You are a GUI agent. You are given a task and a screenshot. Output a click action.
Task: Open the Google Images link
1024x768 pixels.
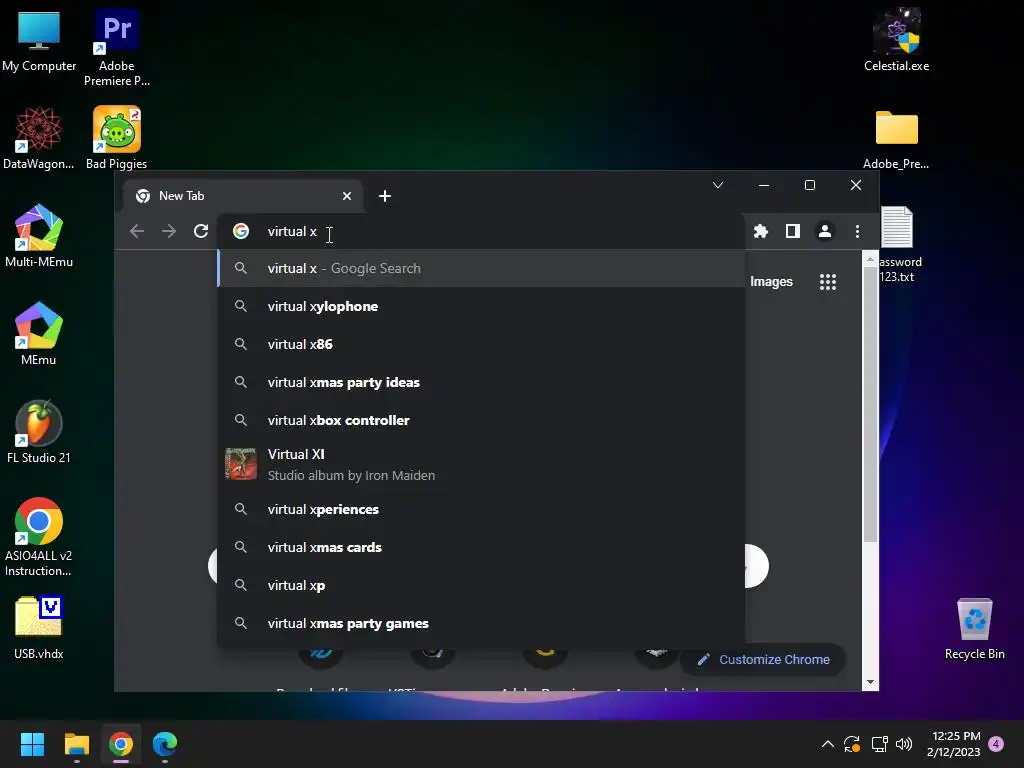click(x=771, y=281)
